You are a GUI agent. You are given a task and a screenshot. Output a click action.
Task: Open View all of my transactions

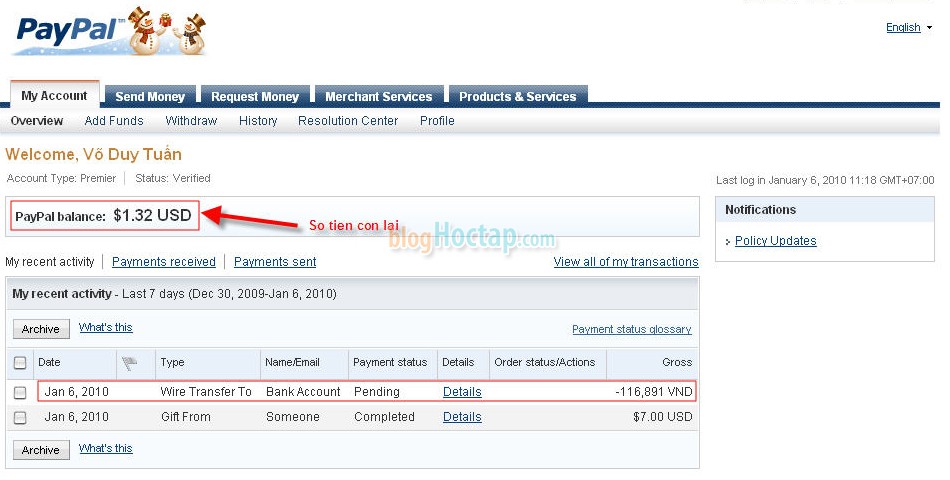[626, 262]
